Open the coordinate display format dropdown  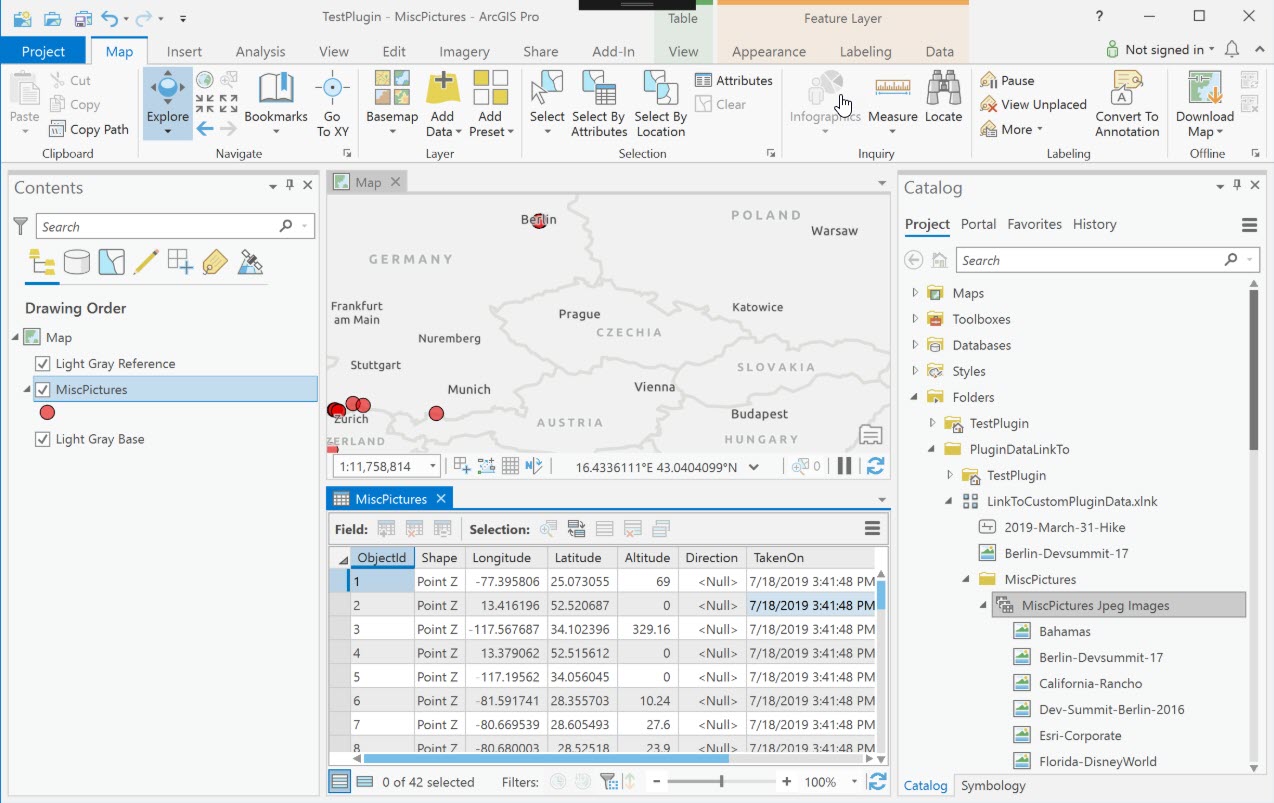(x=754, y=467)
